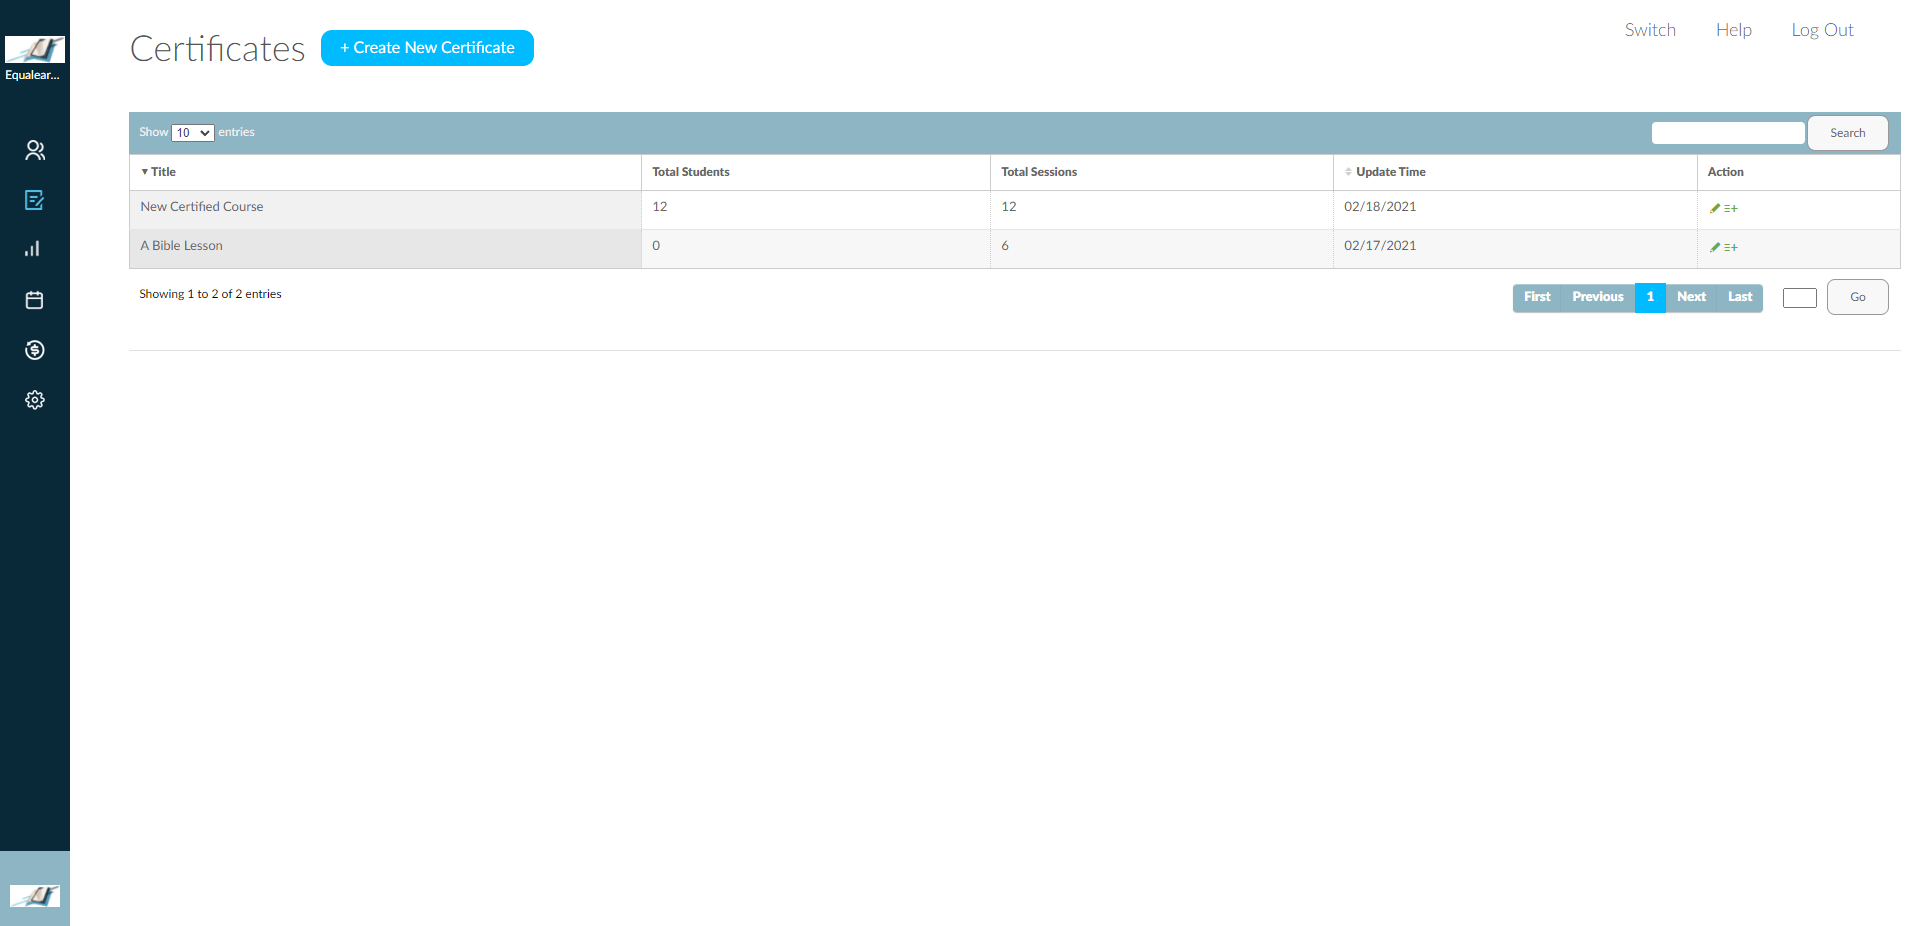This screenshot has height=926, width=1920.
Task: Open the Help link
Action: tap(1734, 30)
